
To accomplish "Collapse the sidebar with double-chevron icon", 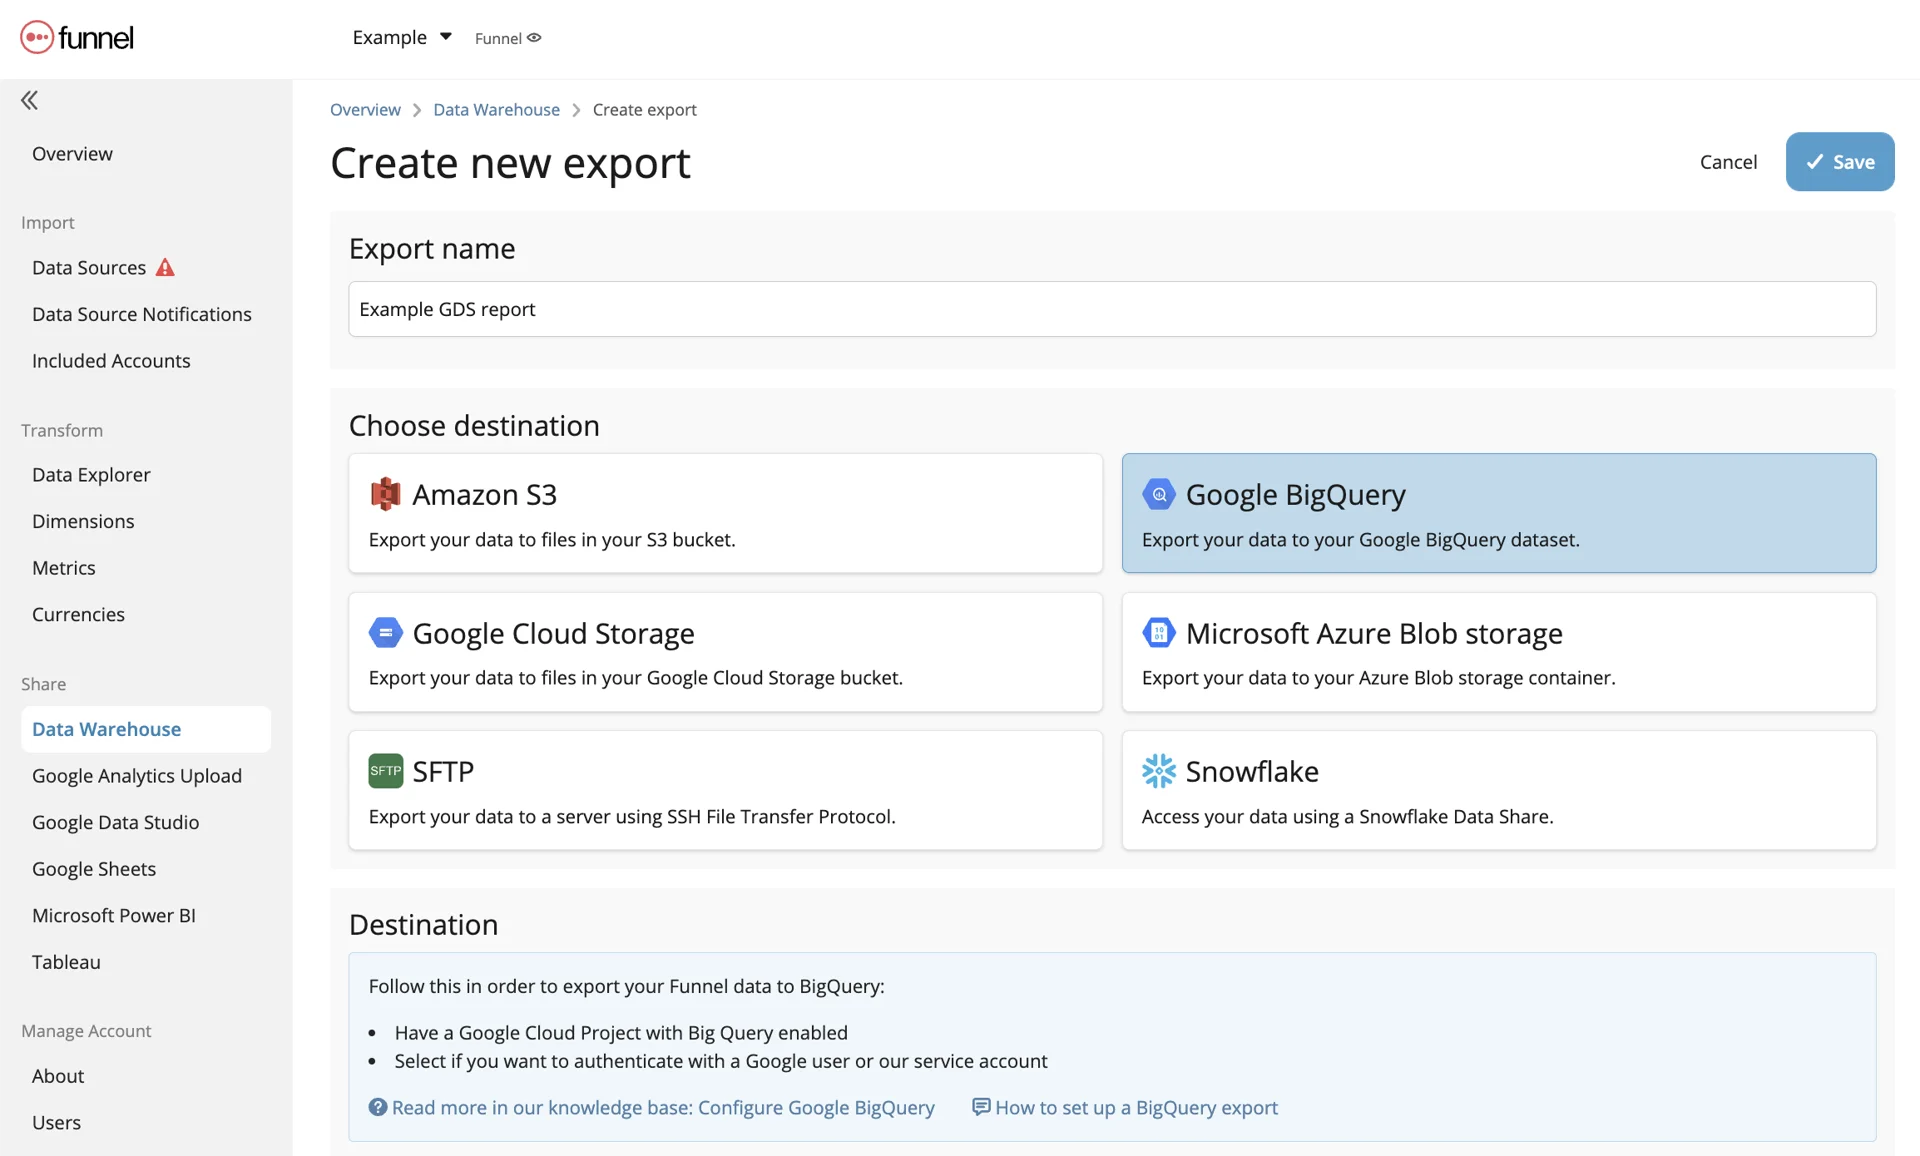I will click(29, 100).
